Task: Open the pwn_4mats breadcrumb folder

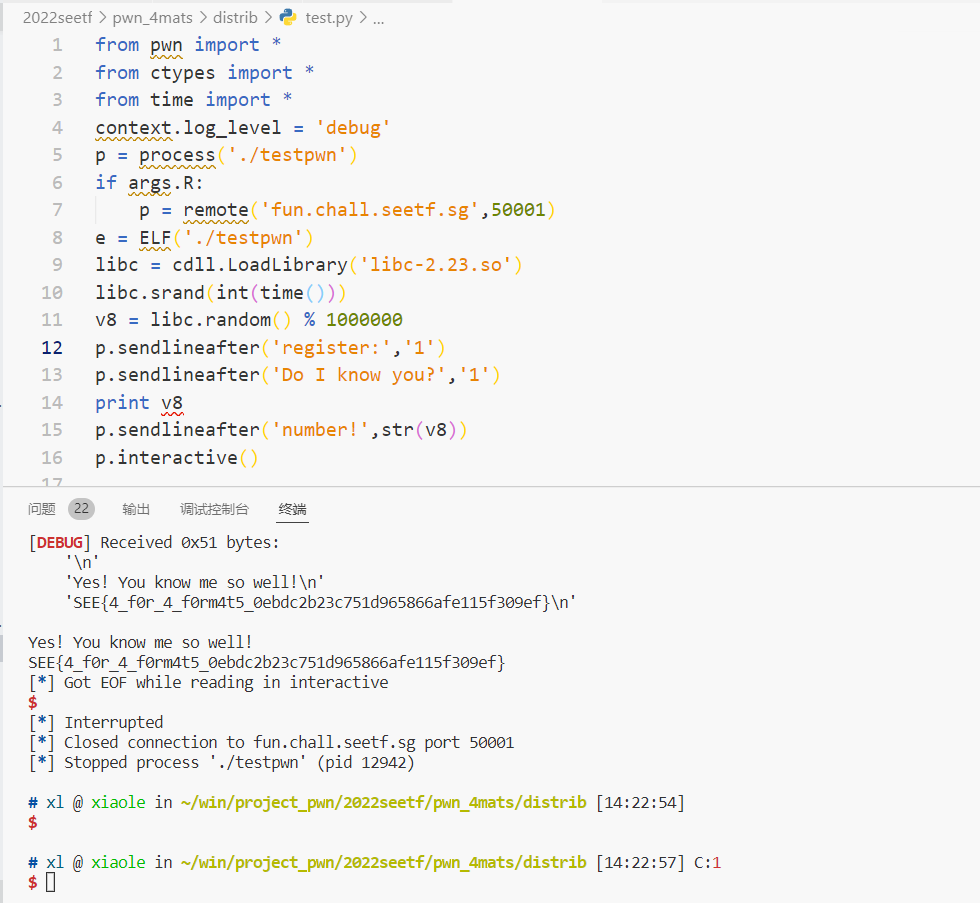Action: pos(152,17)
